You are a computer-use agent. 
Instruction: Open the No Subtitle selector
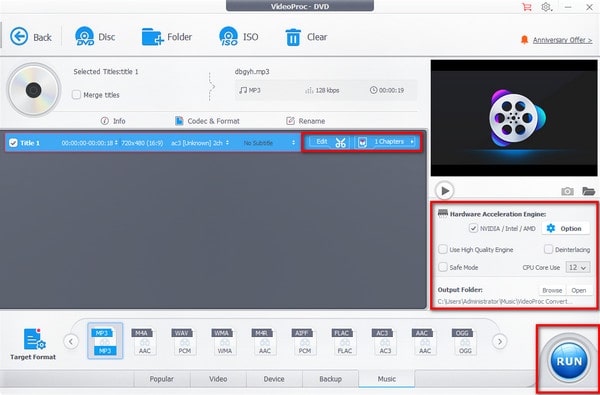coord(293,143)
